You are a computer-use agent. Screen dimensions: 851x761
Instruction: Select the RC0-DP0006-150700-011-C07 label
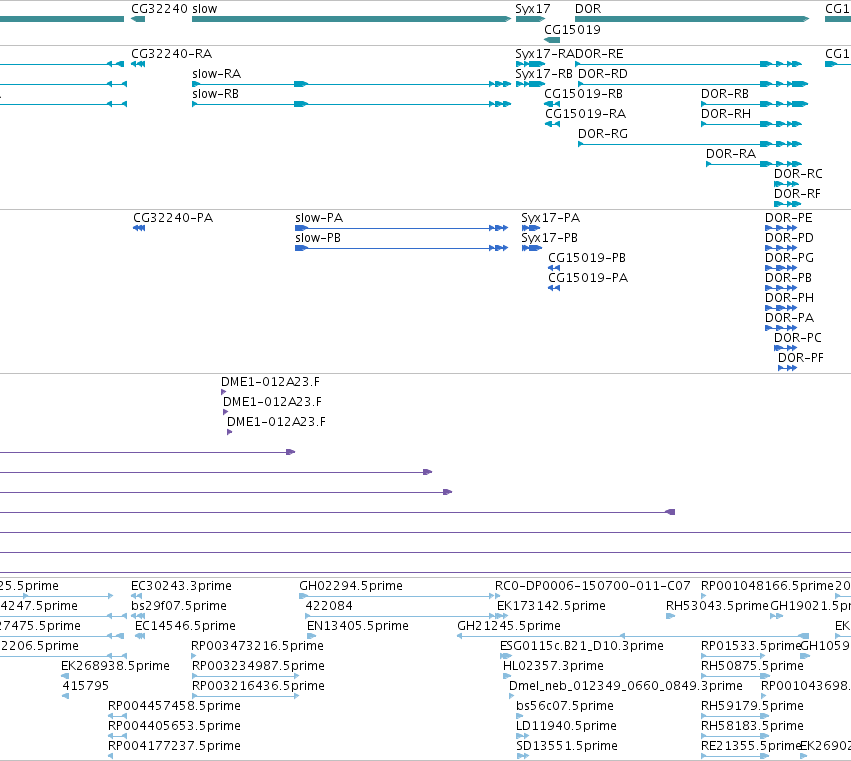click(593, 586)
